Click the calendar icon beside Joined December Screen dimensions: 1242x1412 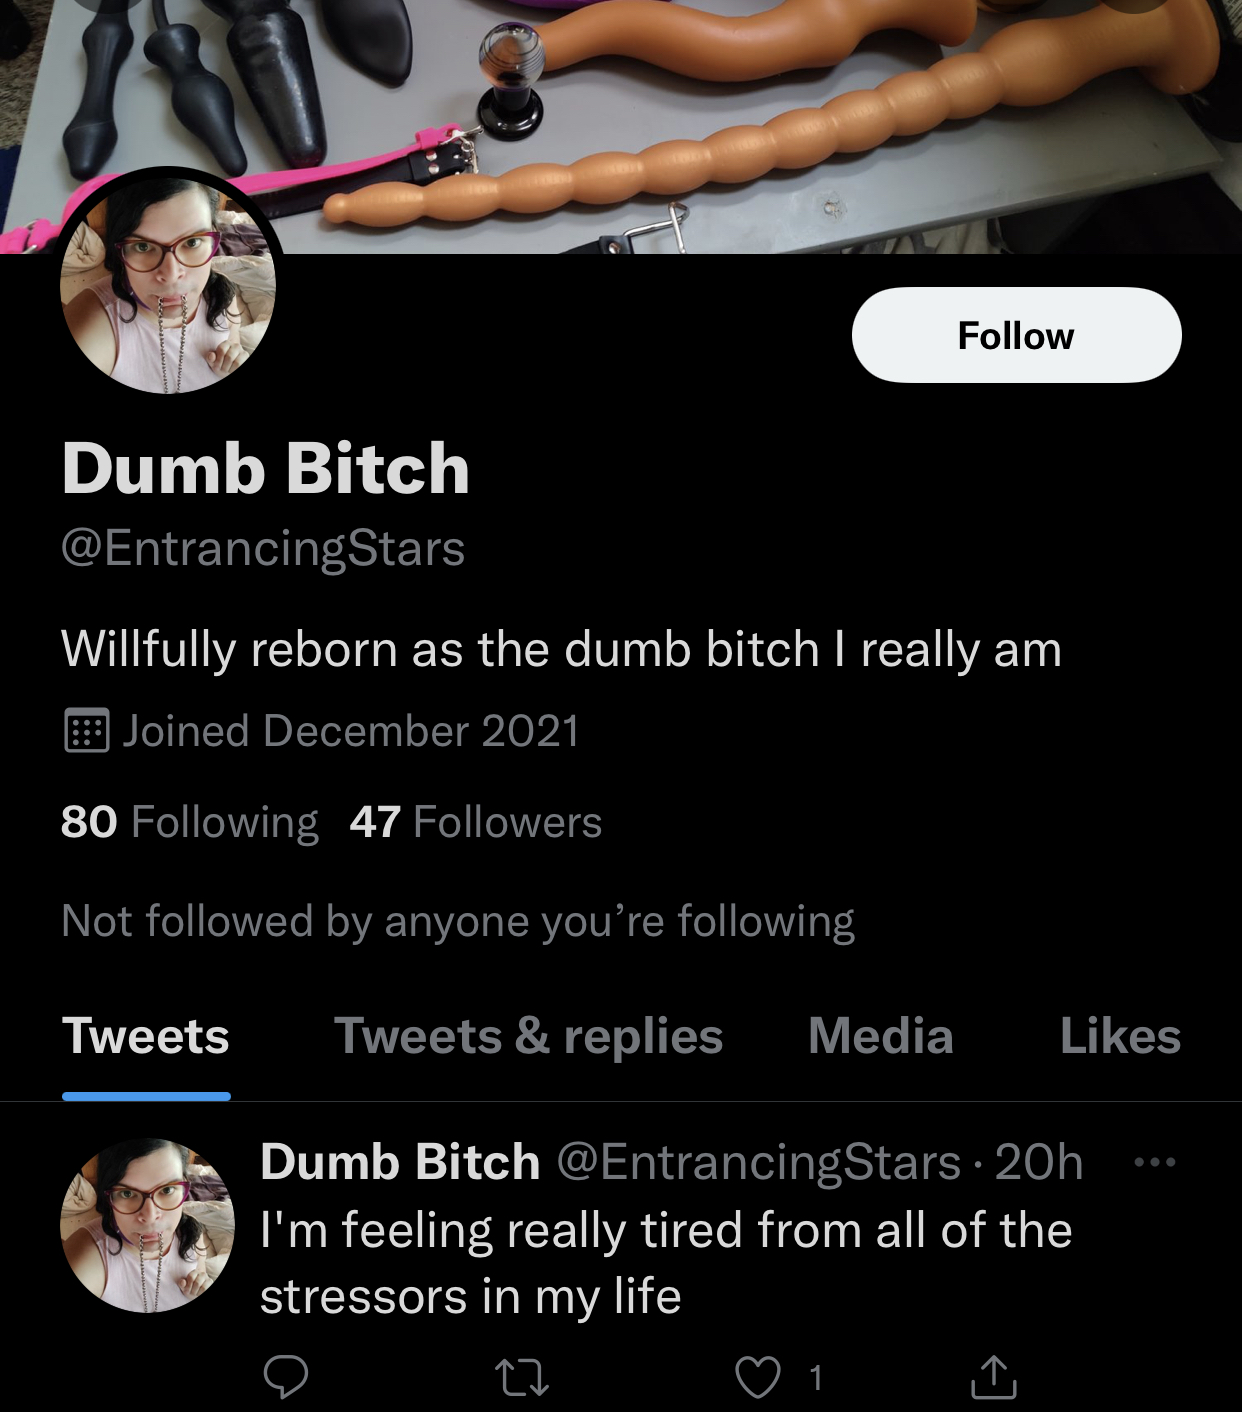[86, 730]
